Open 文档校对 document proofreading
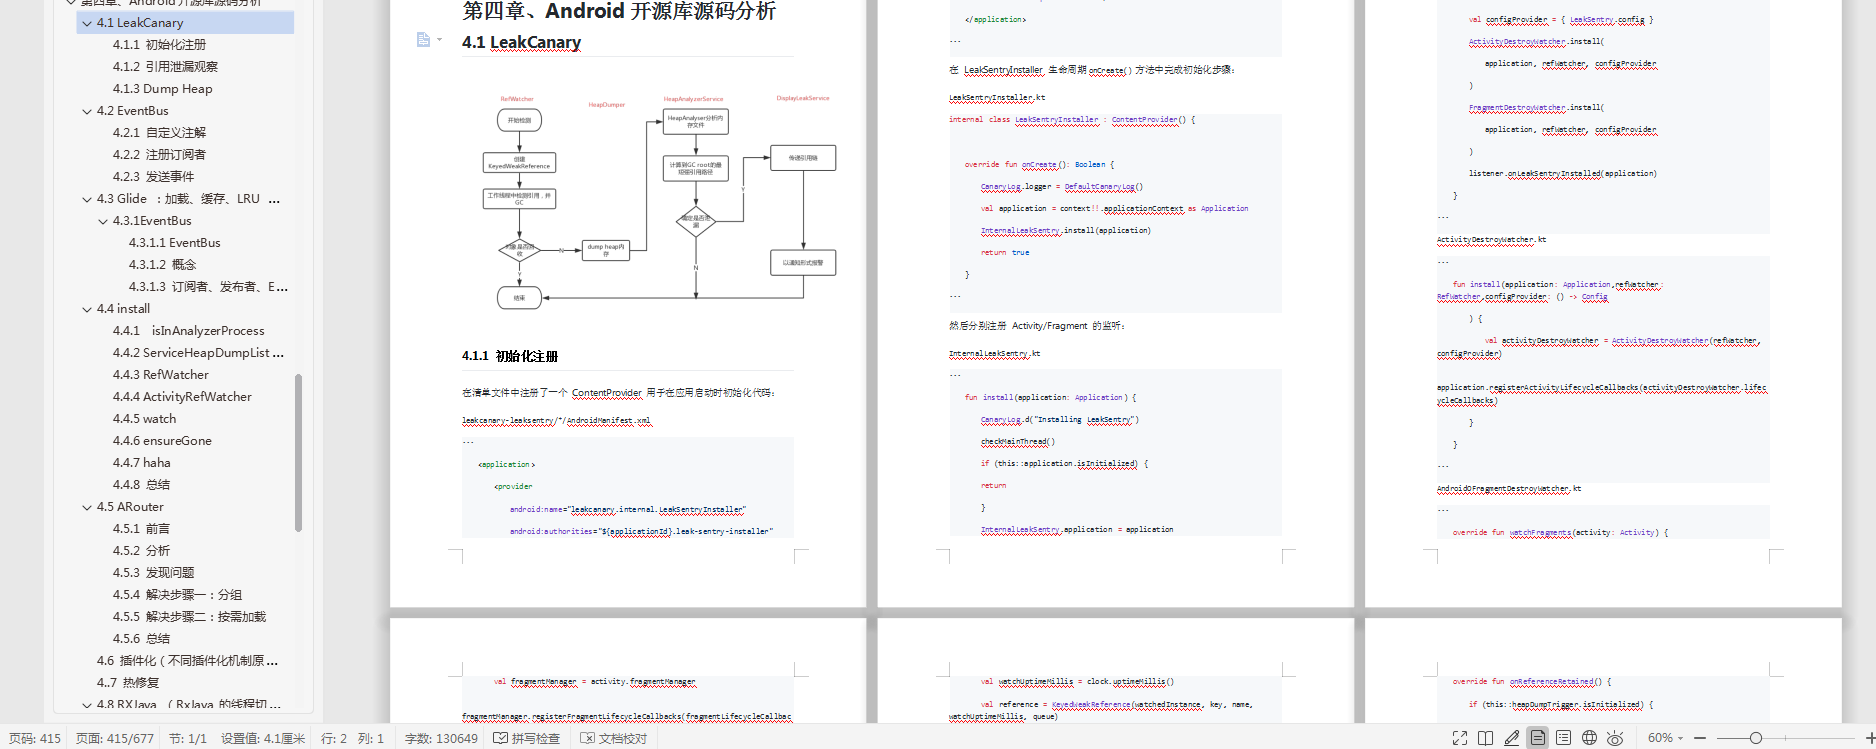 click(614, 739)
